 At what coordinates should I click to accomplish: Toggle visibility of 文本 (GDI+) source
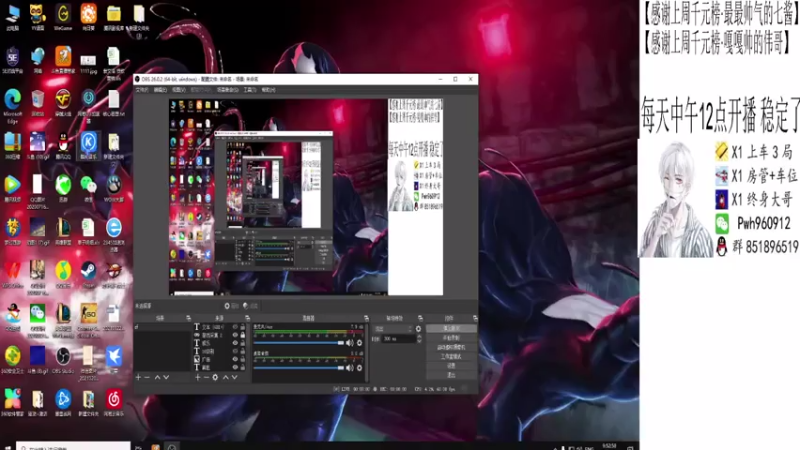tap(235, 327)
